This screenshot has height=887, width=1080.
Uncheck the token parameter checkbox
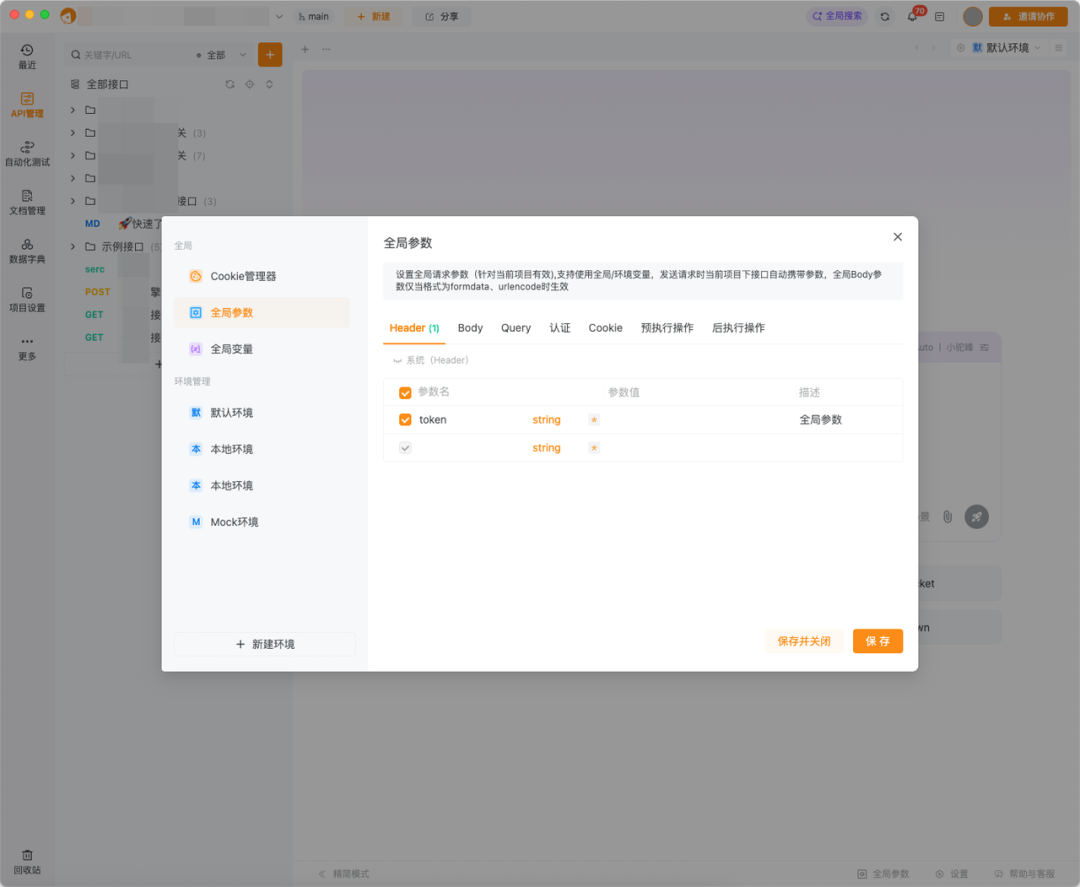405,420
